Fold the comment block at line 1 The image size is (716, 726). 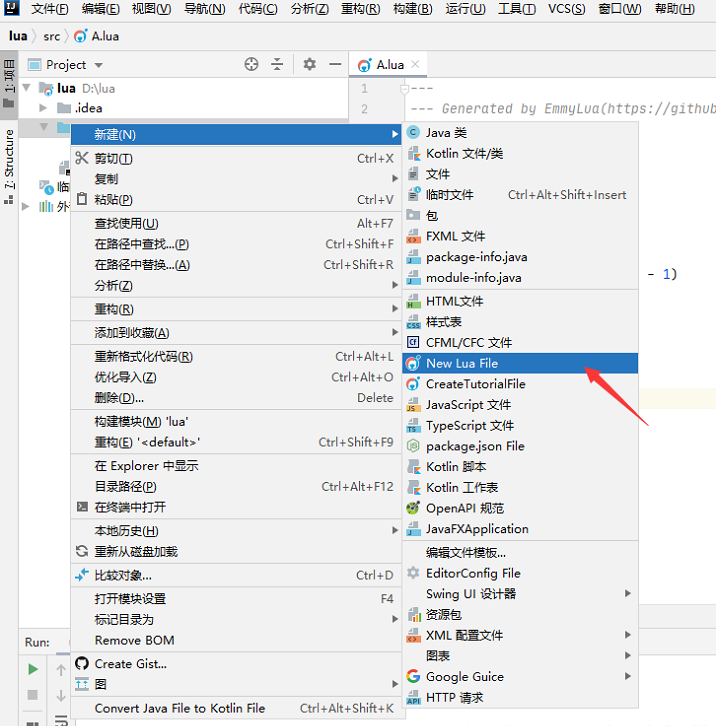point(404,88)
